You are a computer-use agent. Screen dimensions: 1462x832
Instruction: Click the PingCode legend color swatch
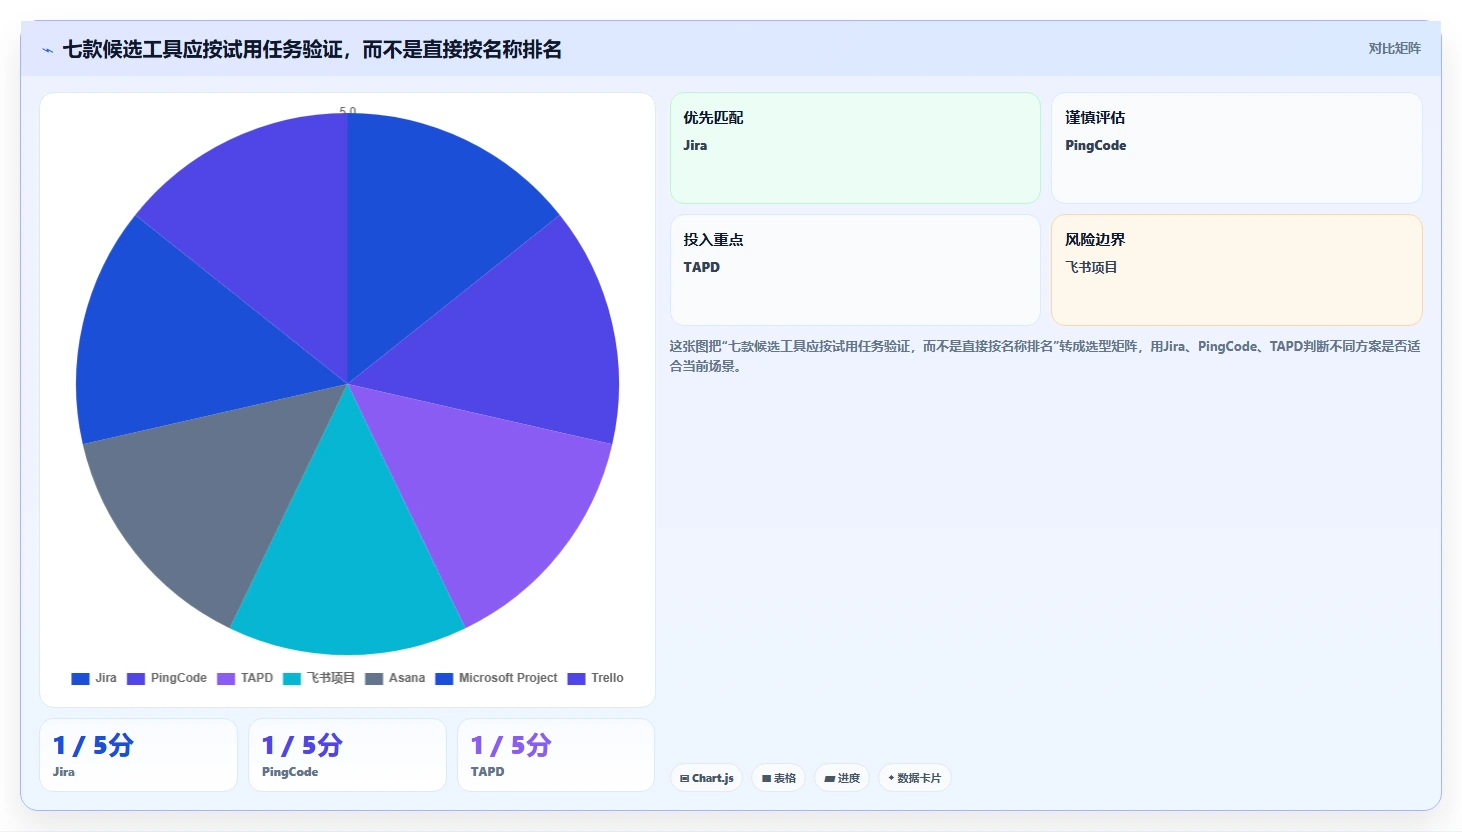pos(136,679)
